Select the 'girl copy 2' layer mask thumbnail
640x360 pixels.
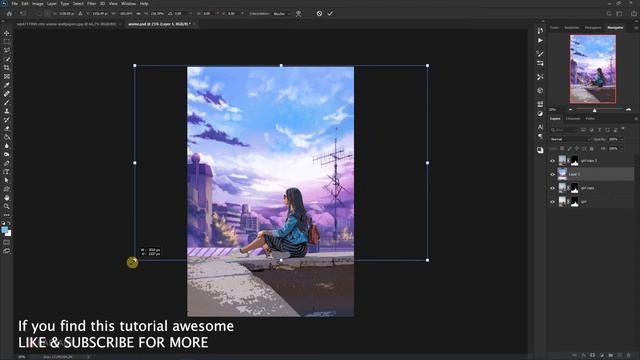click(575, 161)
